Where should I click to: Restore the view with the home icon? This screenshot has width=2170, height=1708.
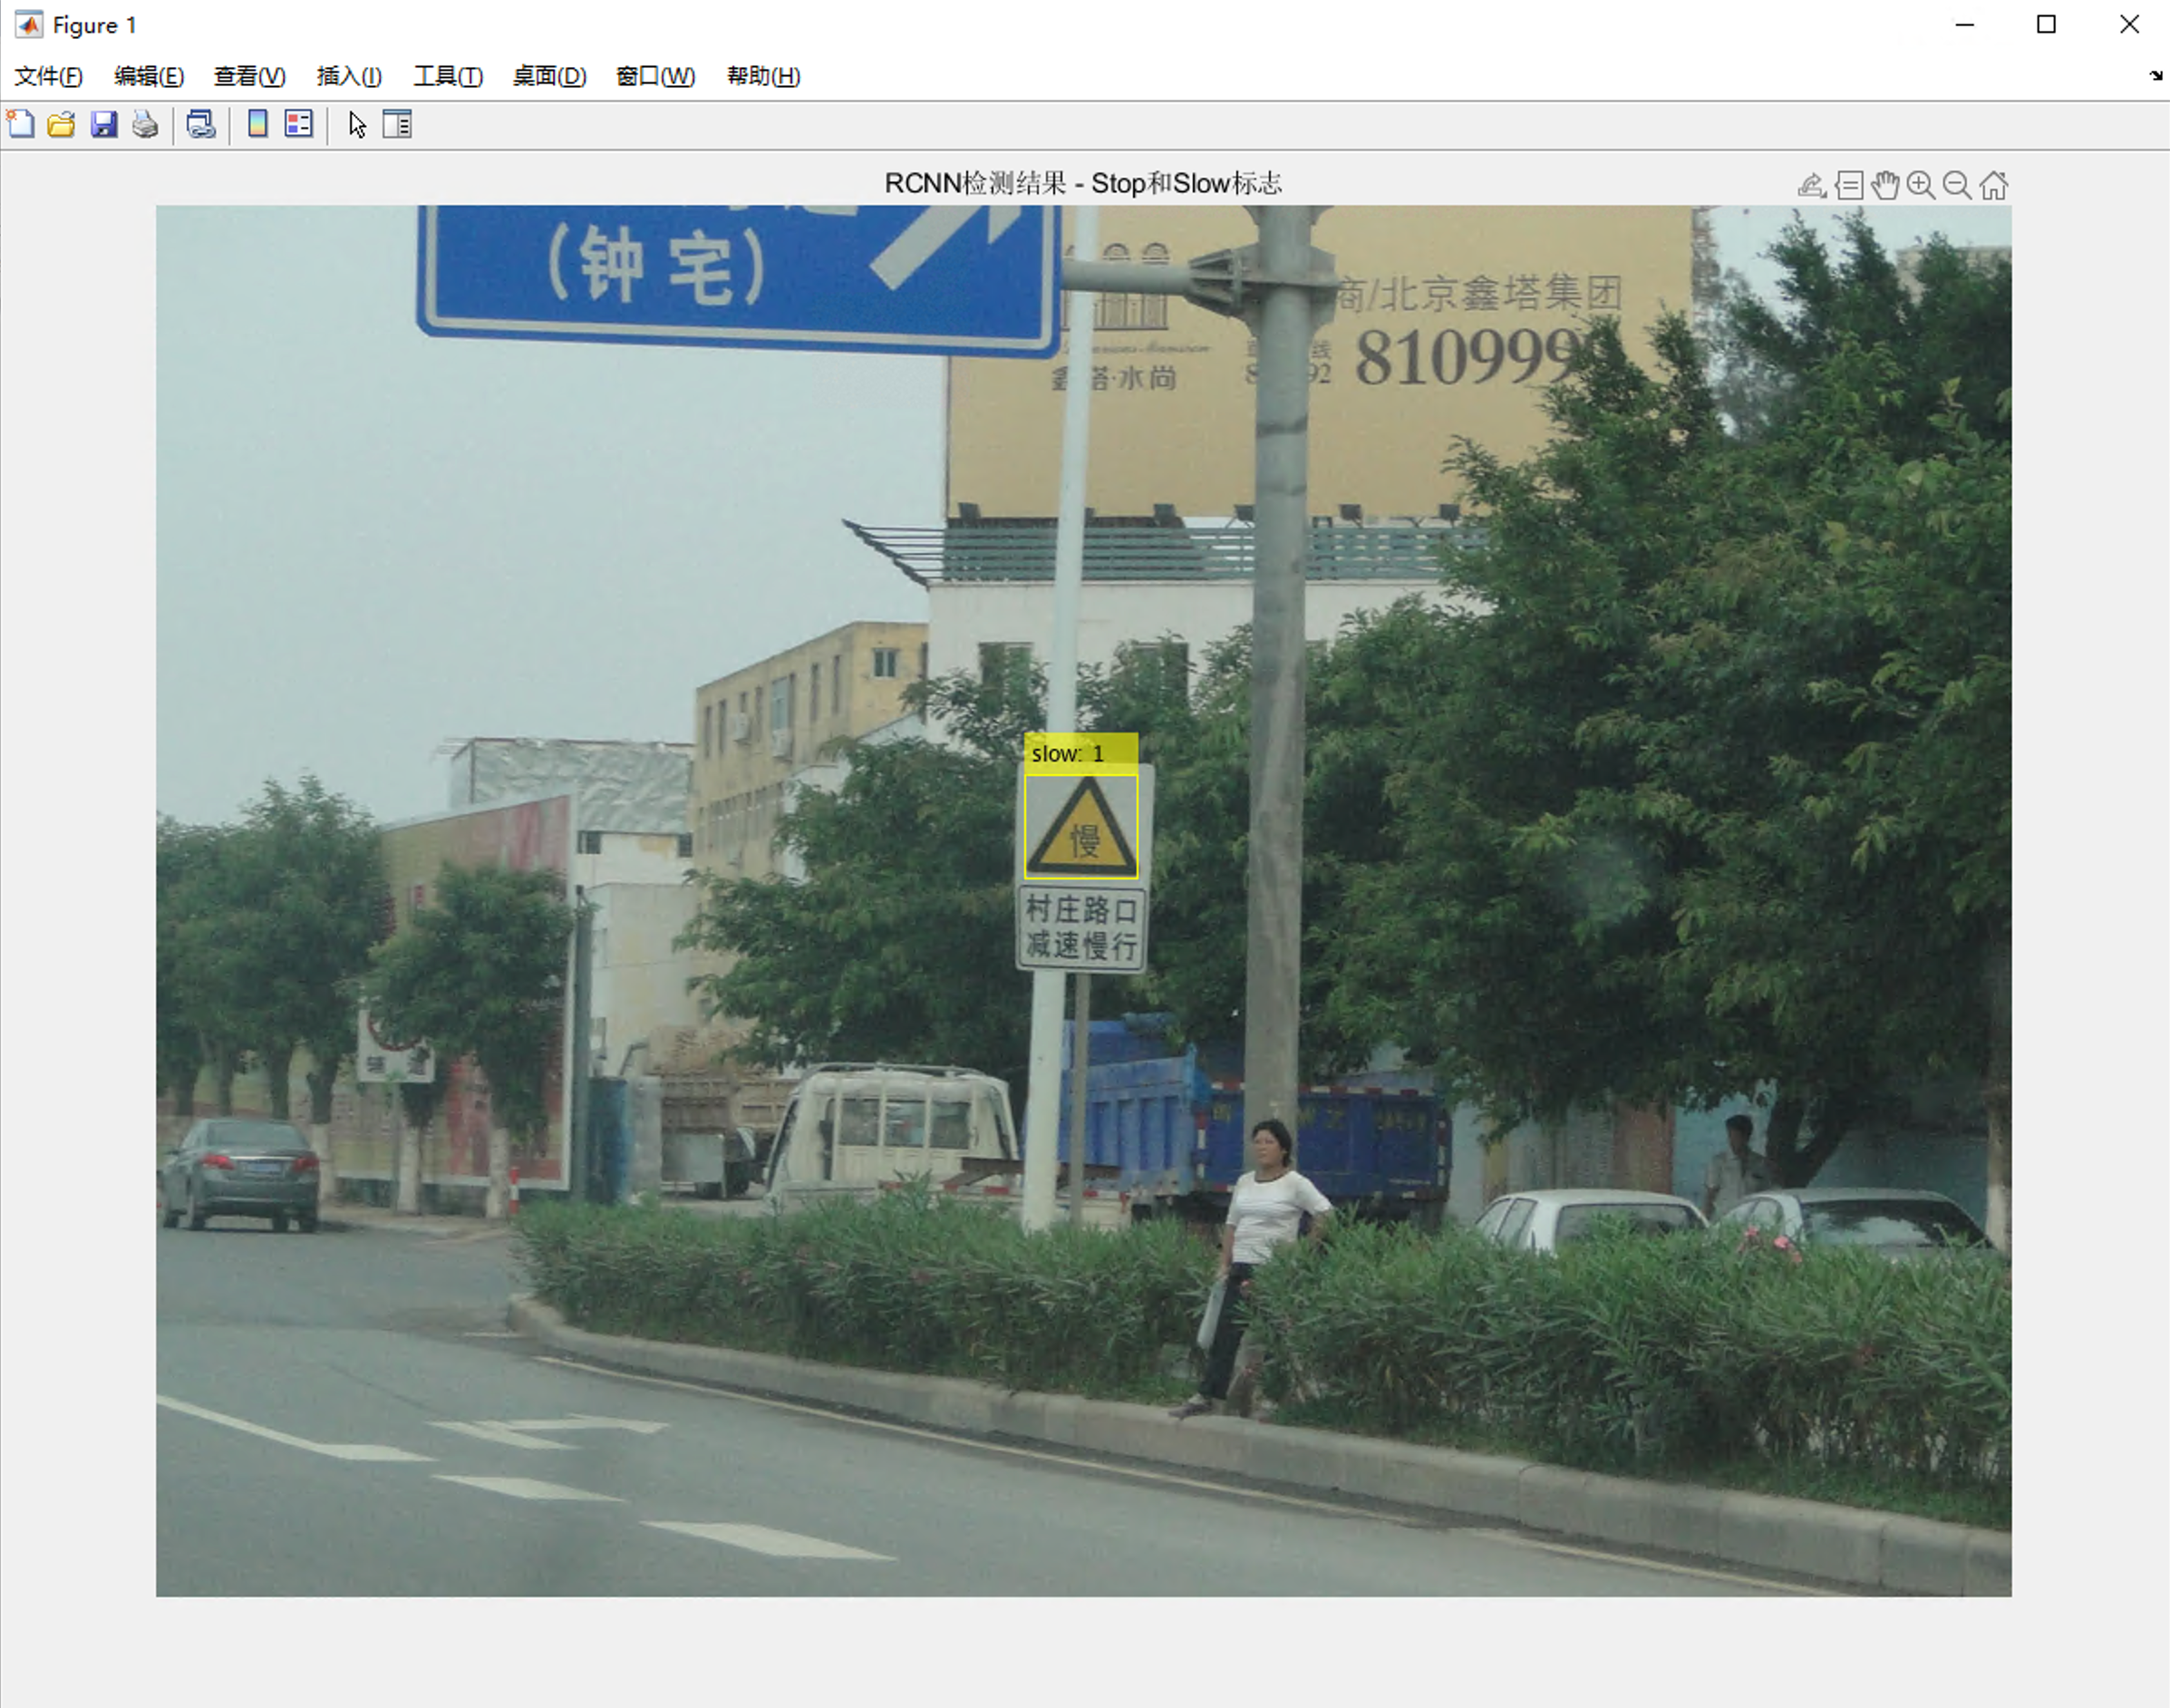click(x=1993, y=185)
